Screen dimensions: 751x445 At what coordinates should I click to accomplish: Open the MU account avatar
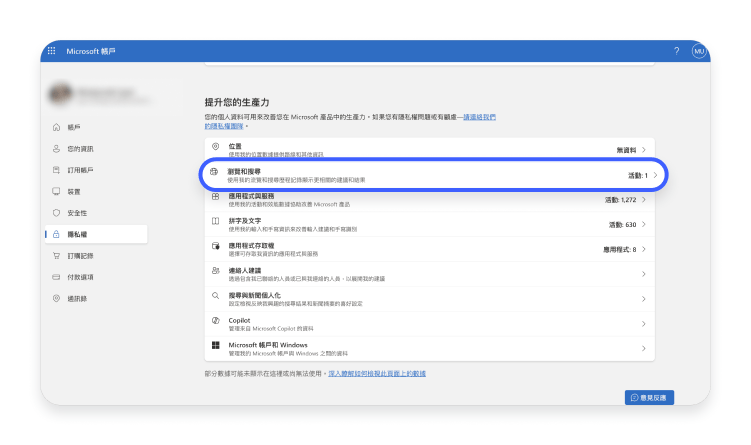pyautogui.click(x=699, y=51)
